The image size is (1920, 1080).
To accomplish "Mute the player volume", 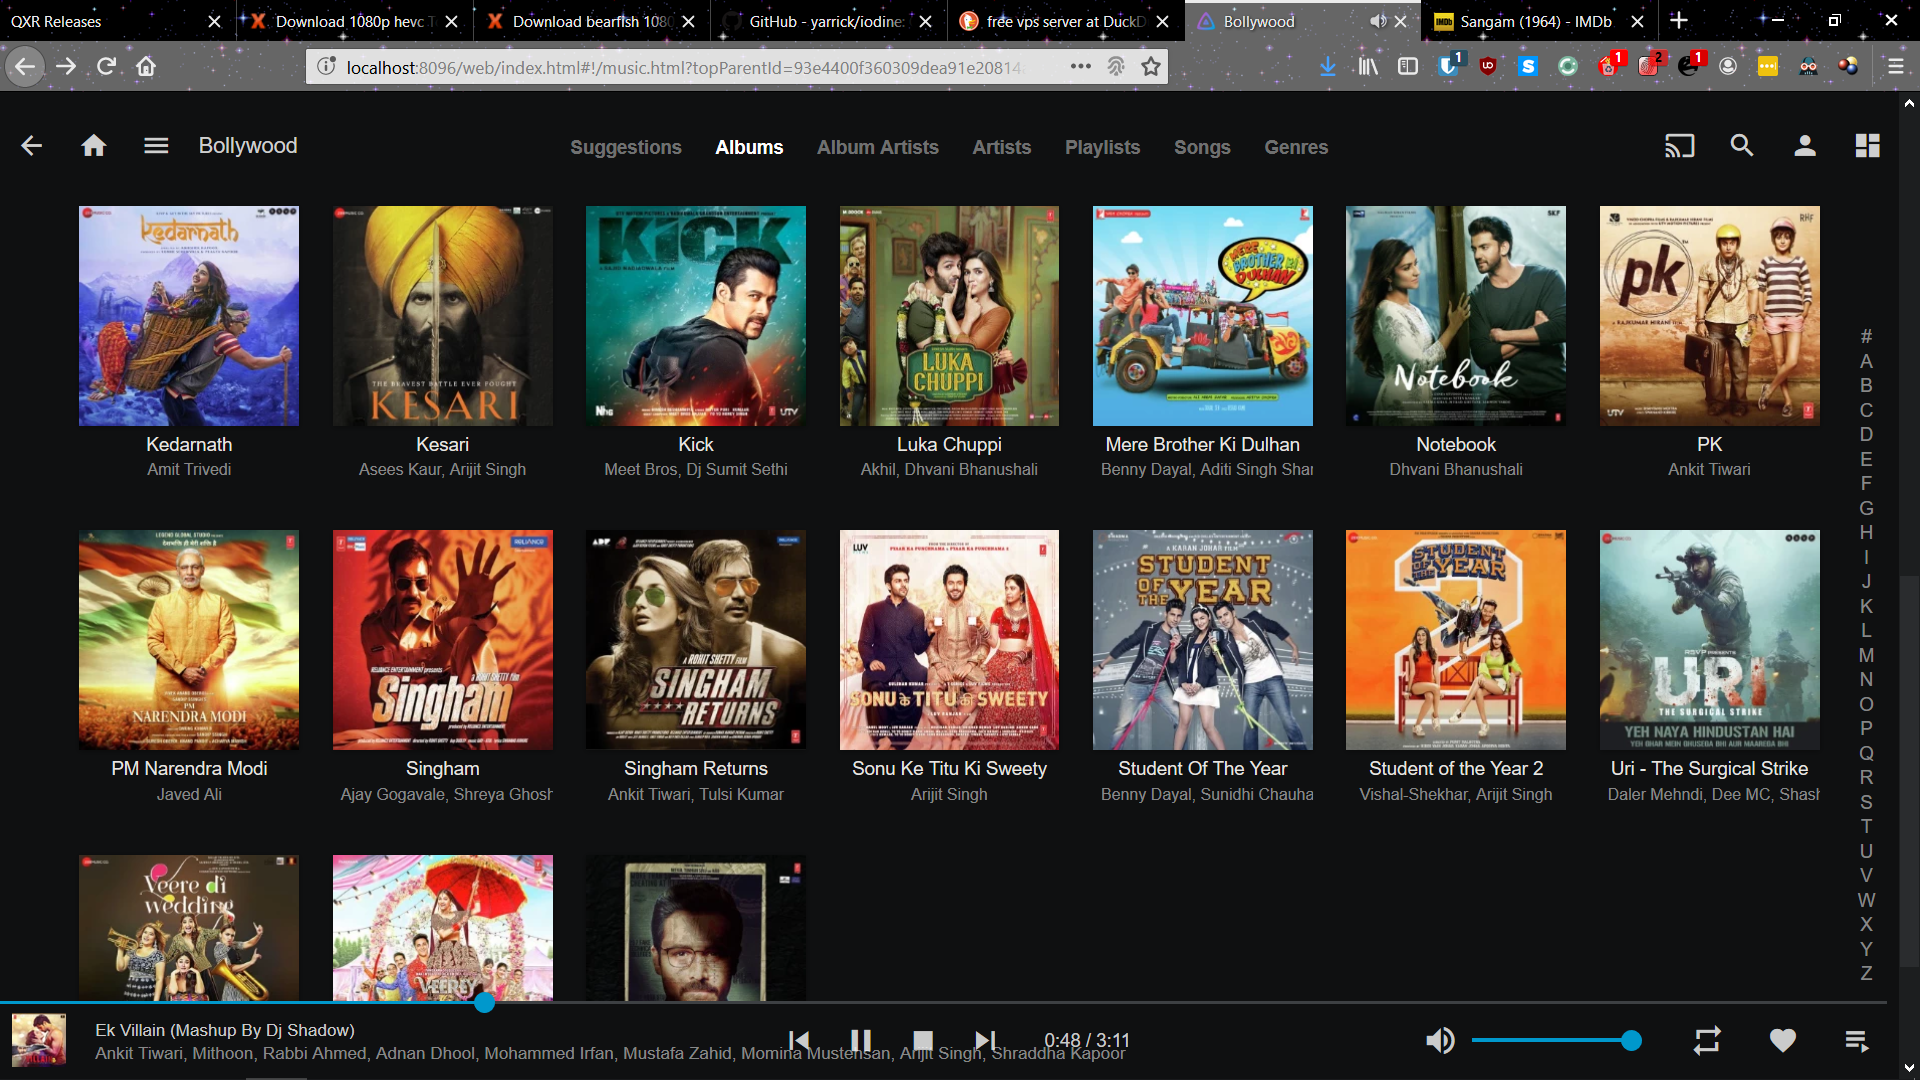I will 1440,1041.
